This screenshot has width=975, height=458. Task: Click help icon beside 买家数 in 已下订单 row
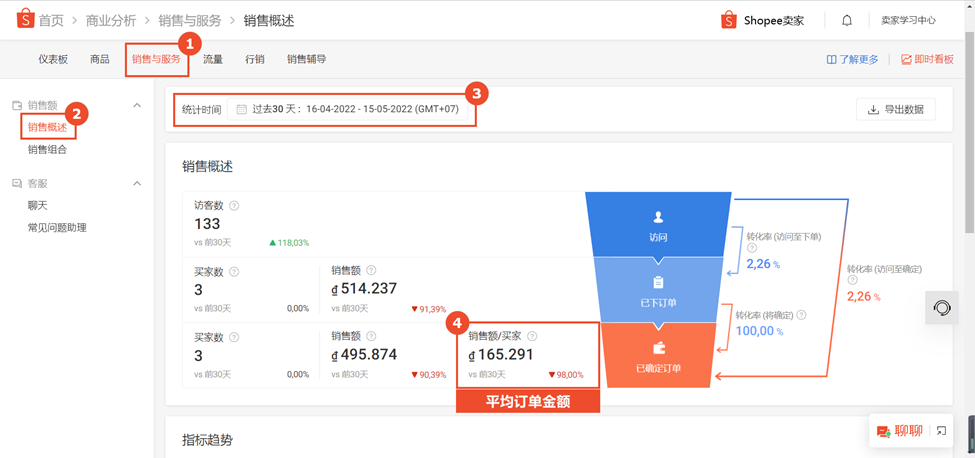(234, 272)
